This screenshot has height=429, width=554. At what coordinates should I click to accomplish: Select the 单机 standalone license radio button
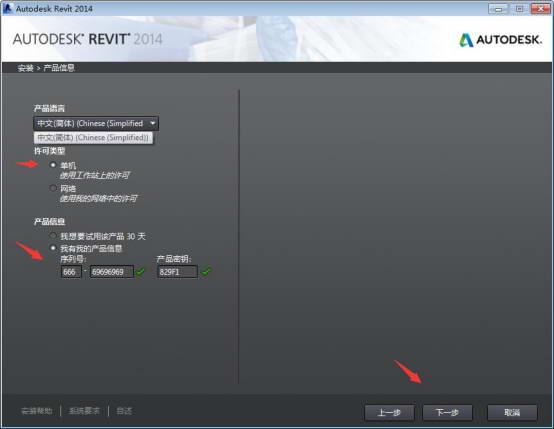(x=53, y=165)
